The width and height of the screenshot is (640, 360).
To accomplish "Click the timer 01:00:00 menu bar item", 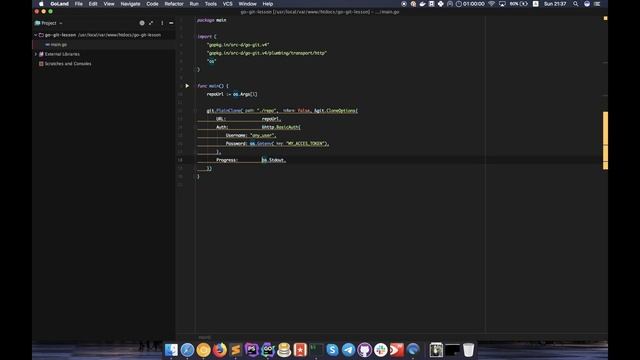I will [x=470, y=4].
